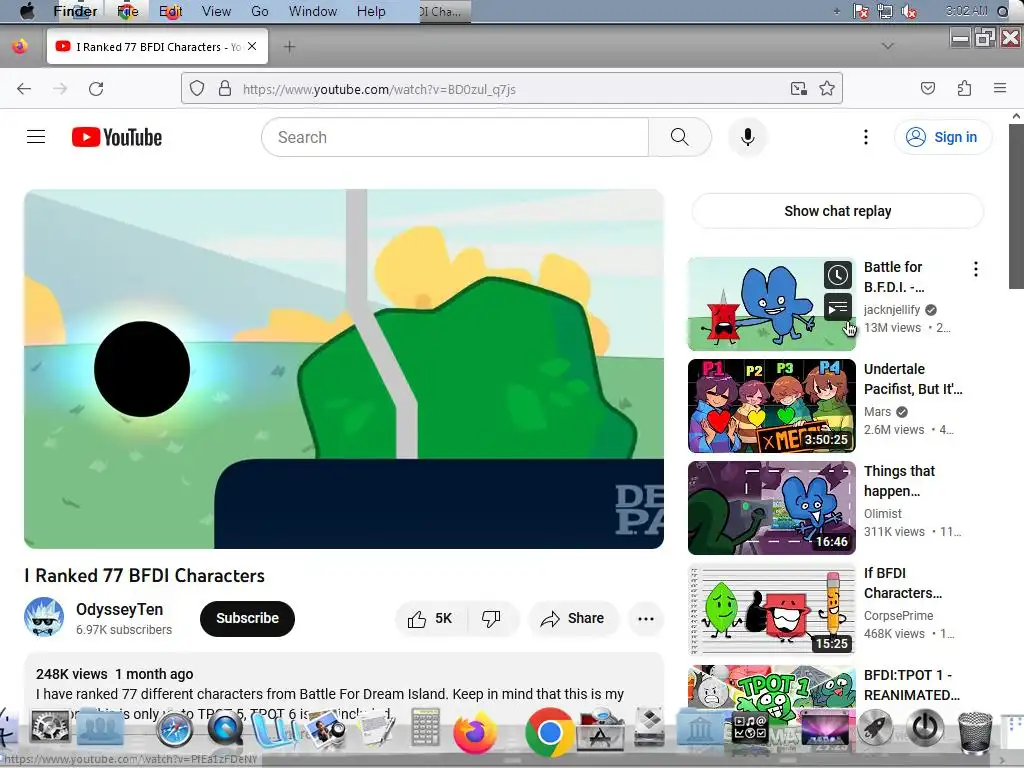Open the YouTube guide hamburger menu
This screenshot has width=1024, height=768.
(x=36, y=137)
